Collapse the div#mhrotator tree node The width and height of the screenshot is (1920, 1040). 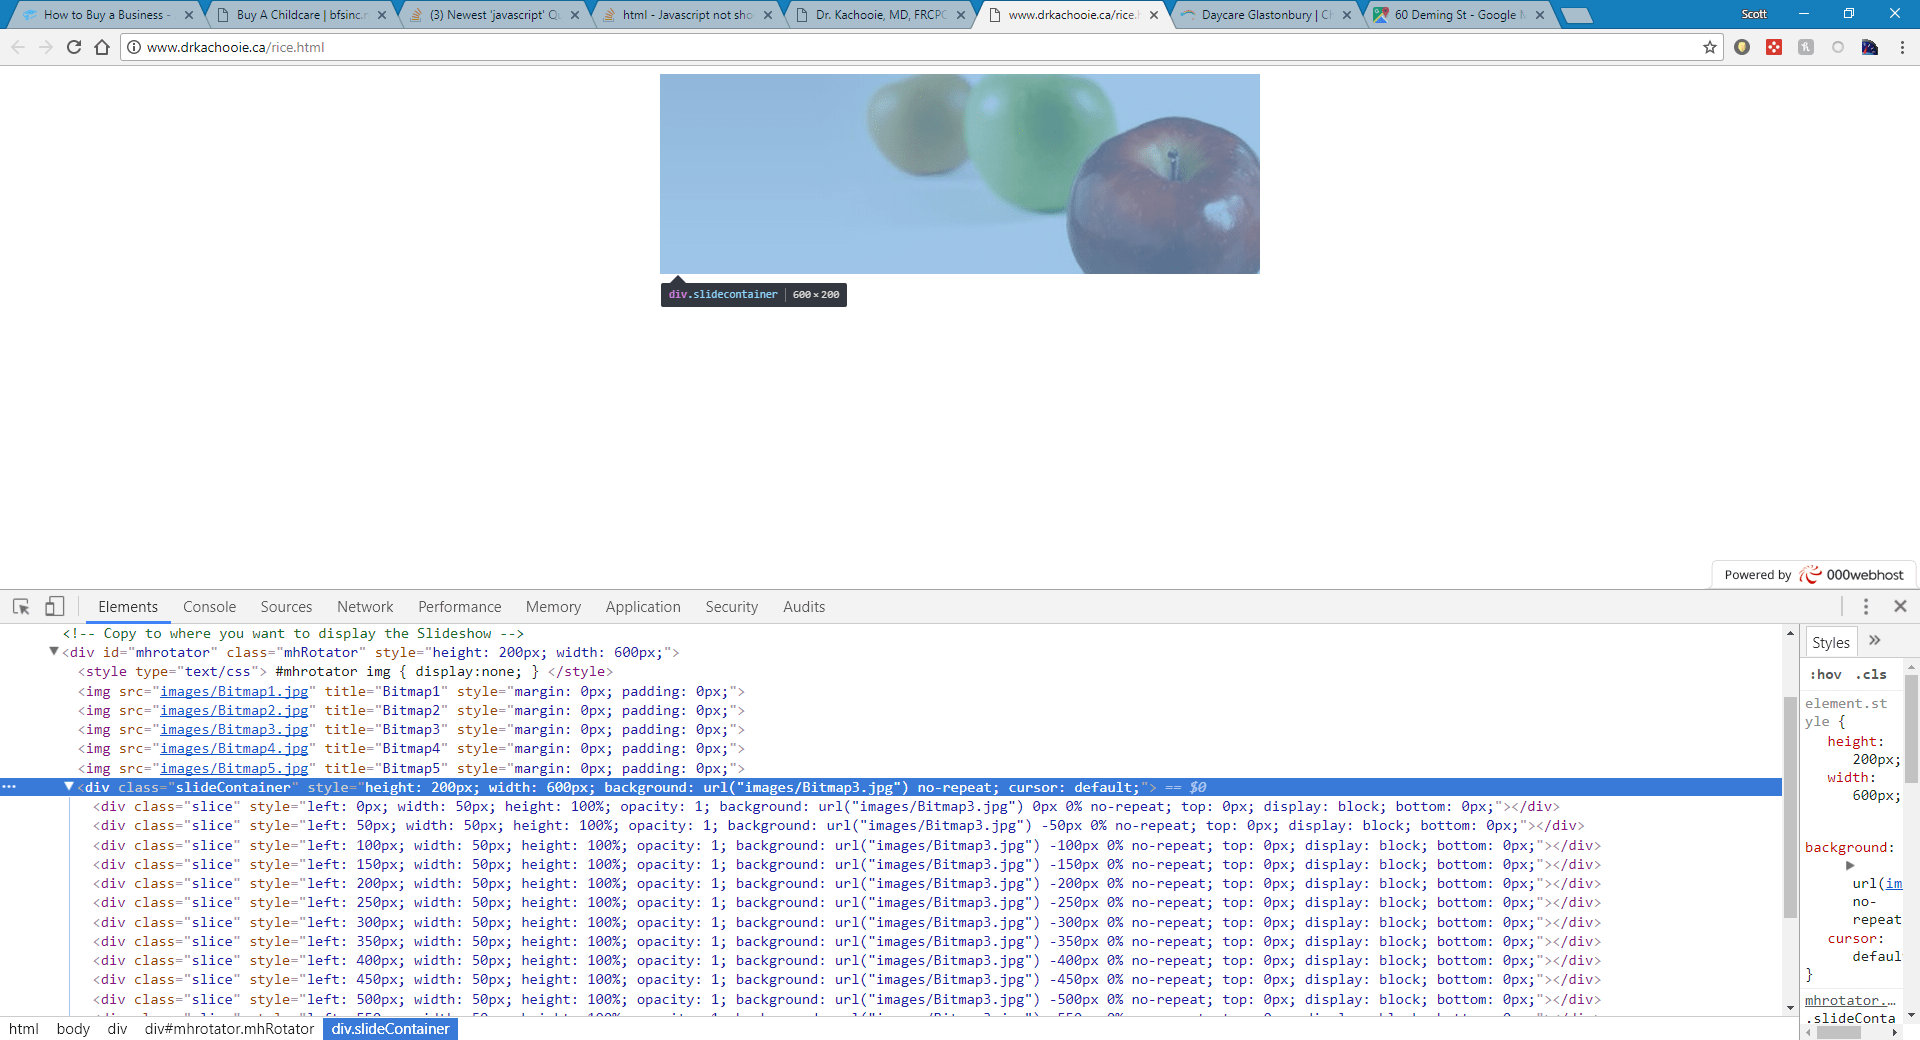click(x=53, y=650)
